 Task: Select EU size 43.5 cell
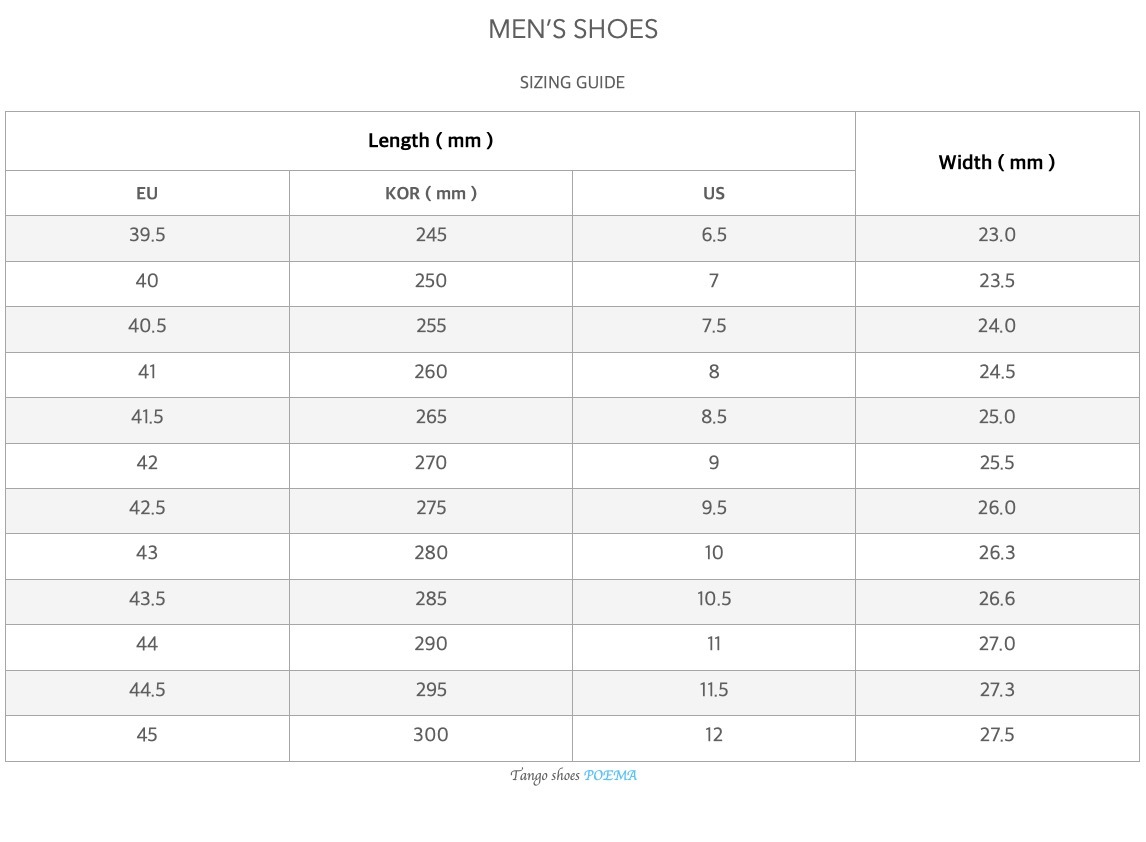pyautogui.click(x=147, y=599)
